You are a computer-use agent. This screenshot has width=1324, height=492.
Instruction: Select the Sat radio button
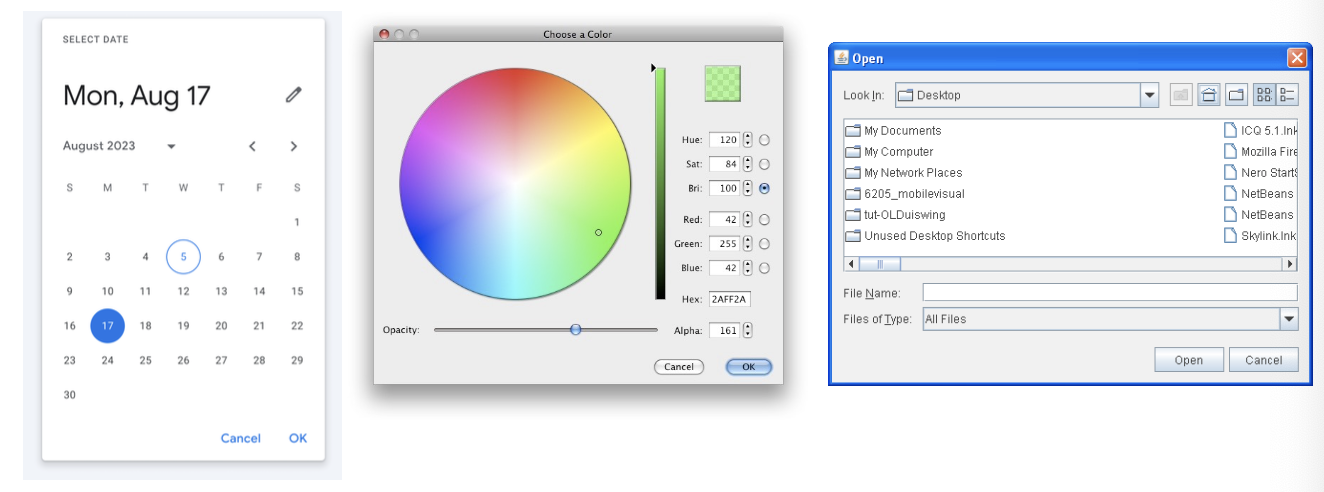click(764, 164)
